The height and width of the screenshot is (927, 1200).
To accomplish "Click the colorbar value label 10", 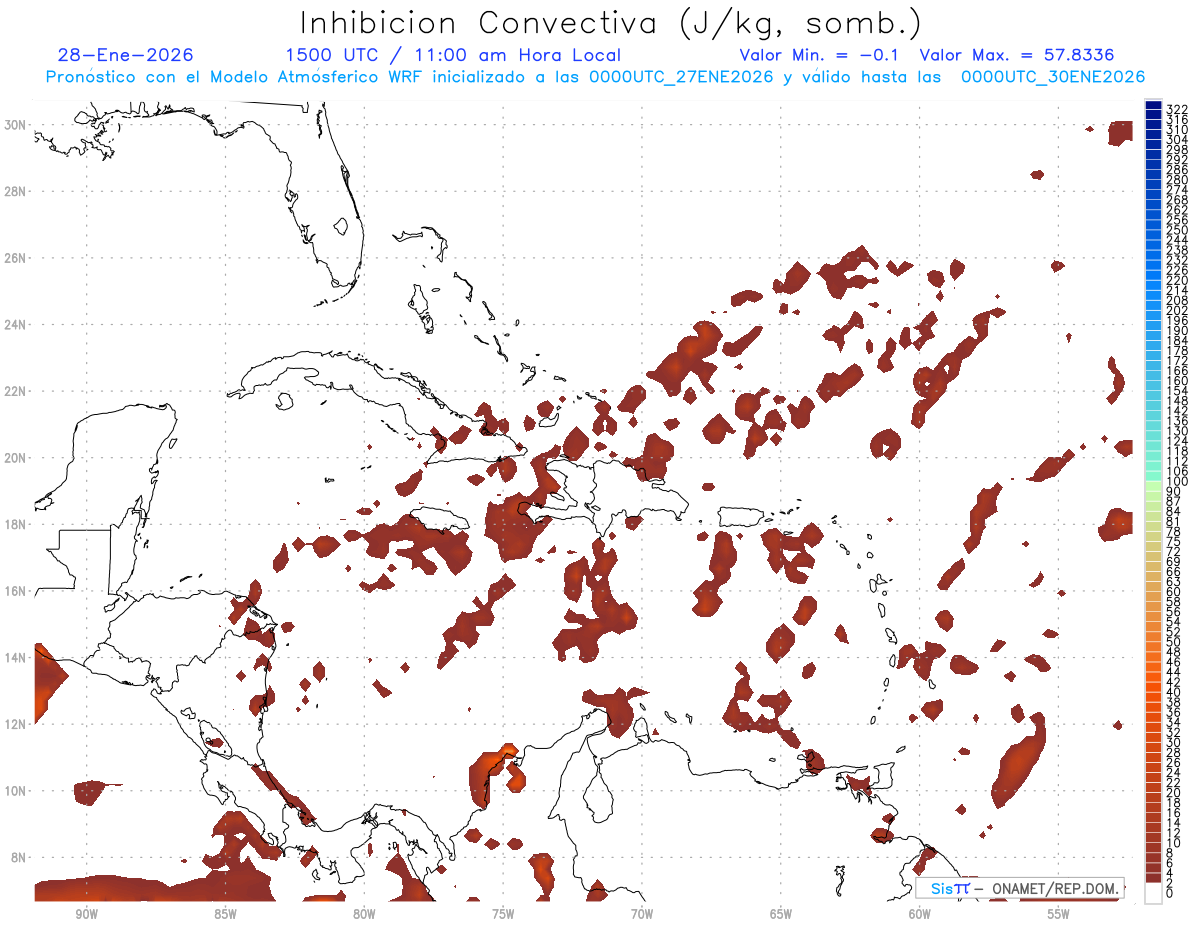I will [x=1174, y=842].
